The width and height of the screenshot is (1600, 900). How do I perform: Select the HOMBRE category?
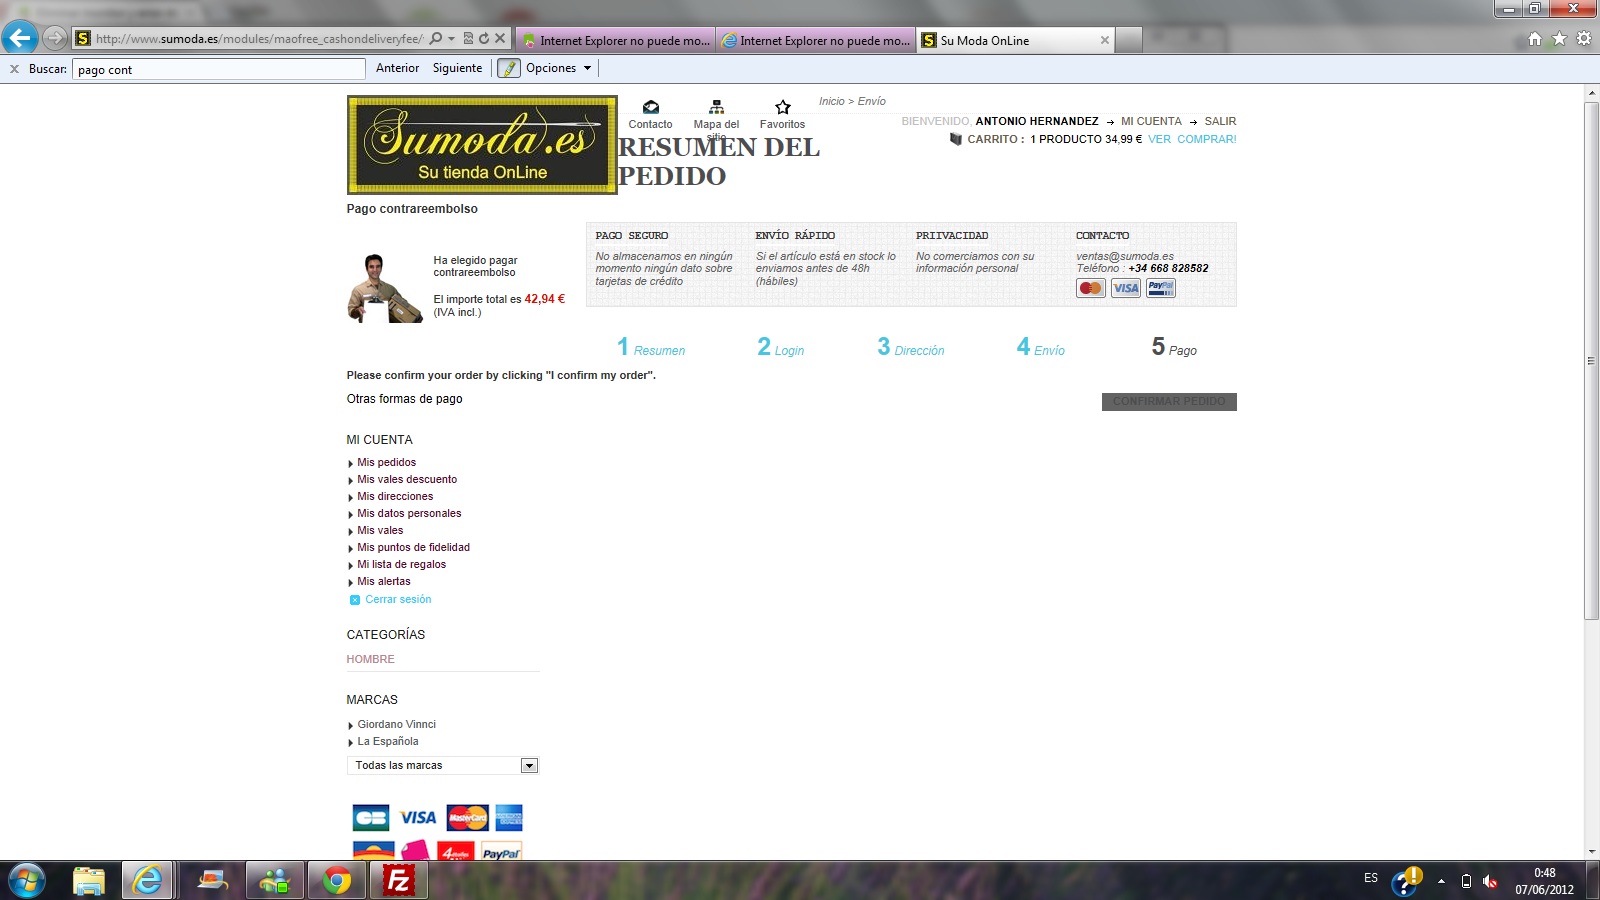370,659
